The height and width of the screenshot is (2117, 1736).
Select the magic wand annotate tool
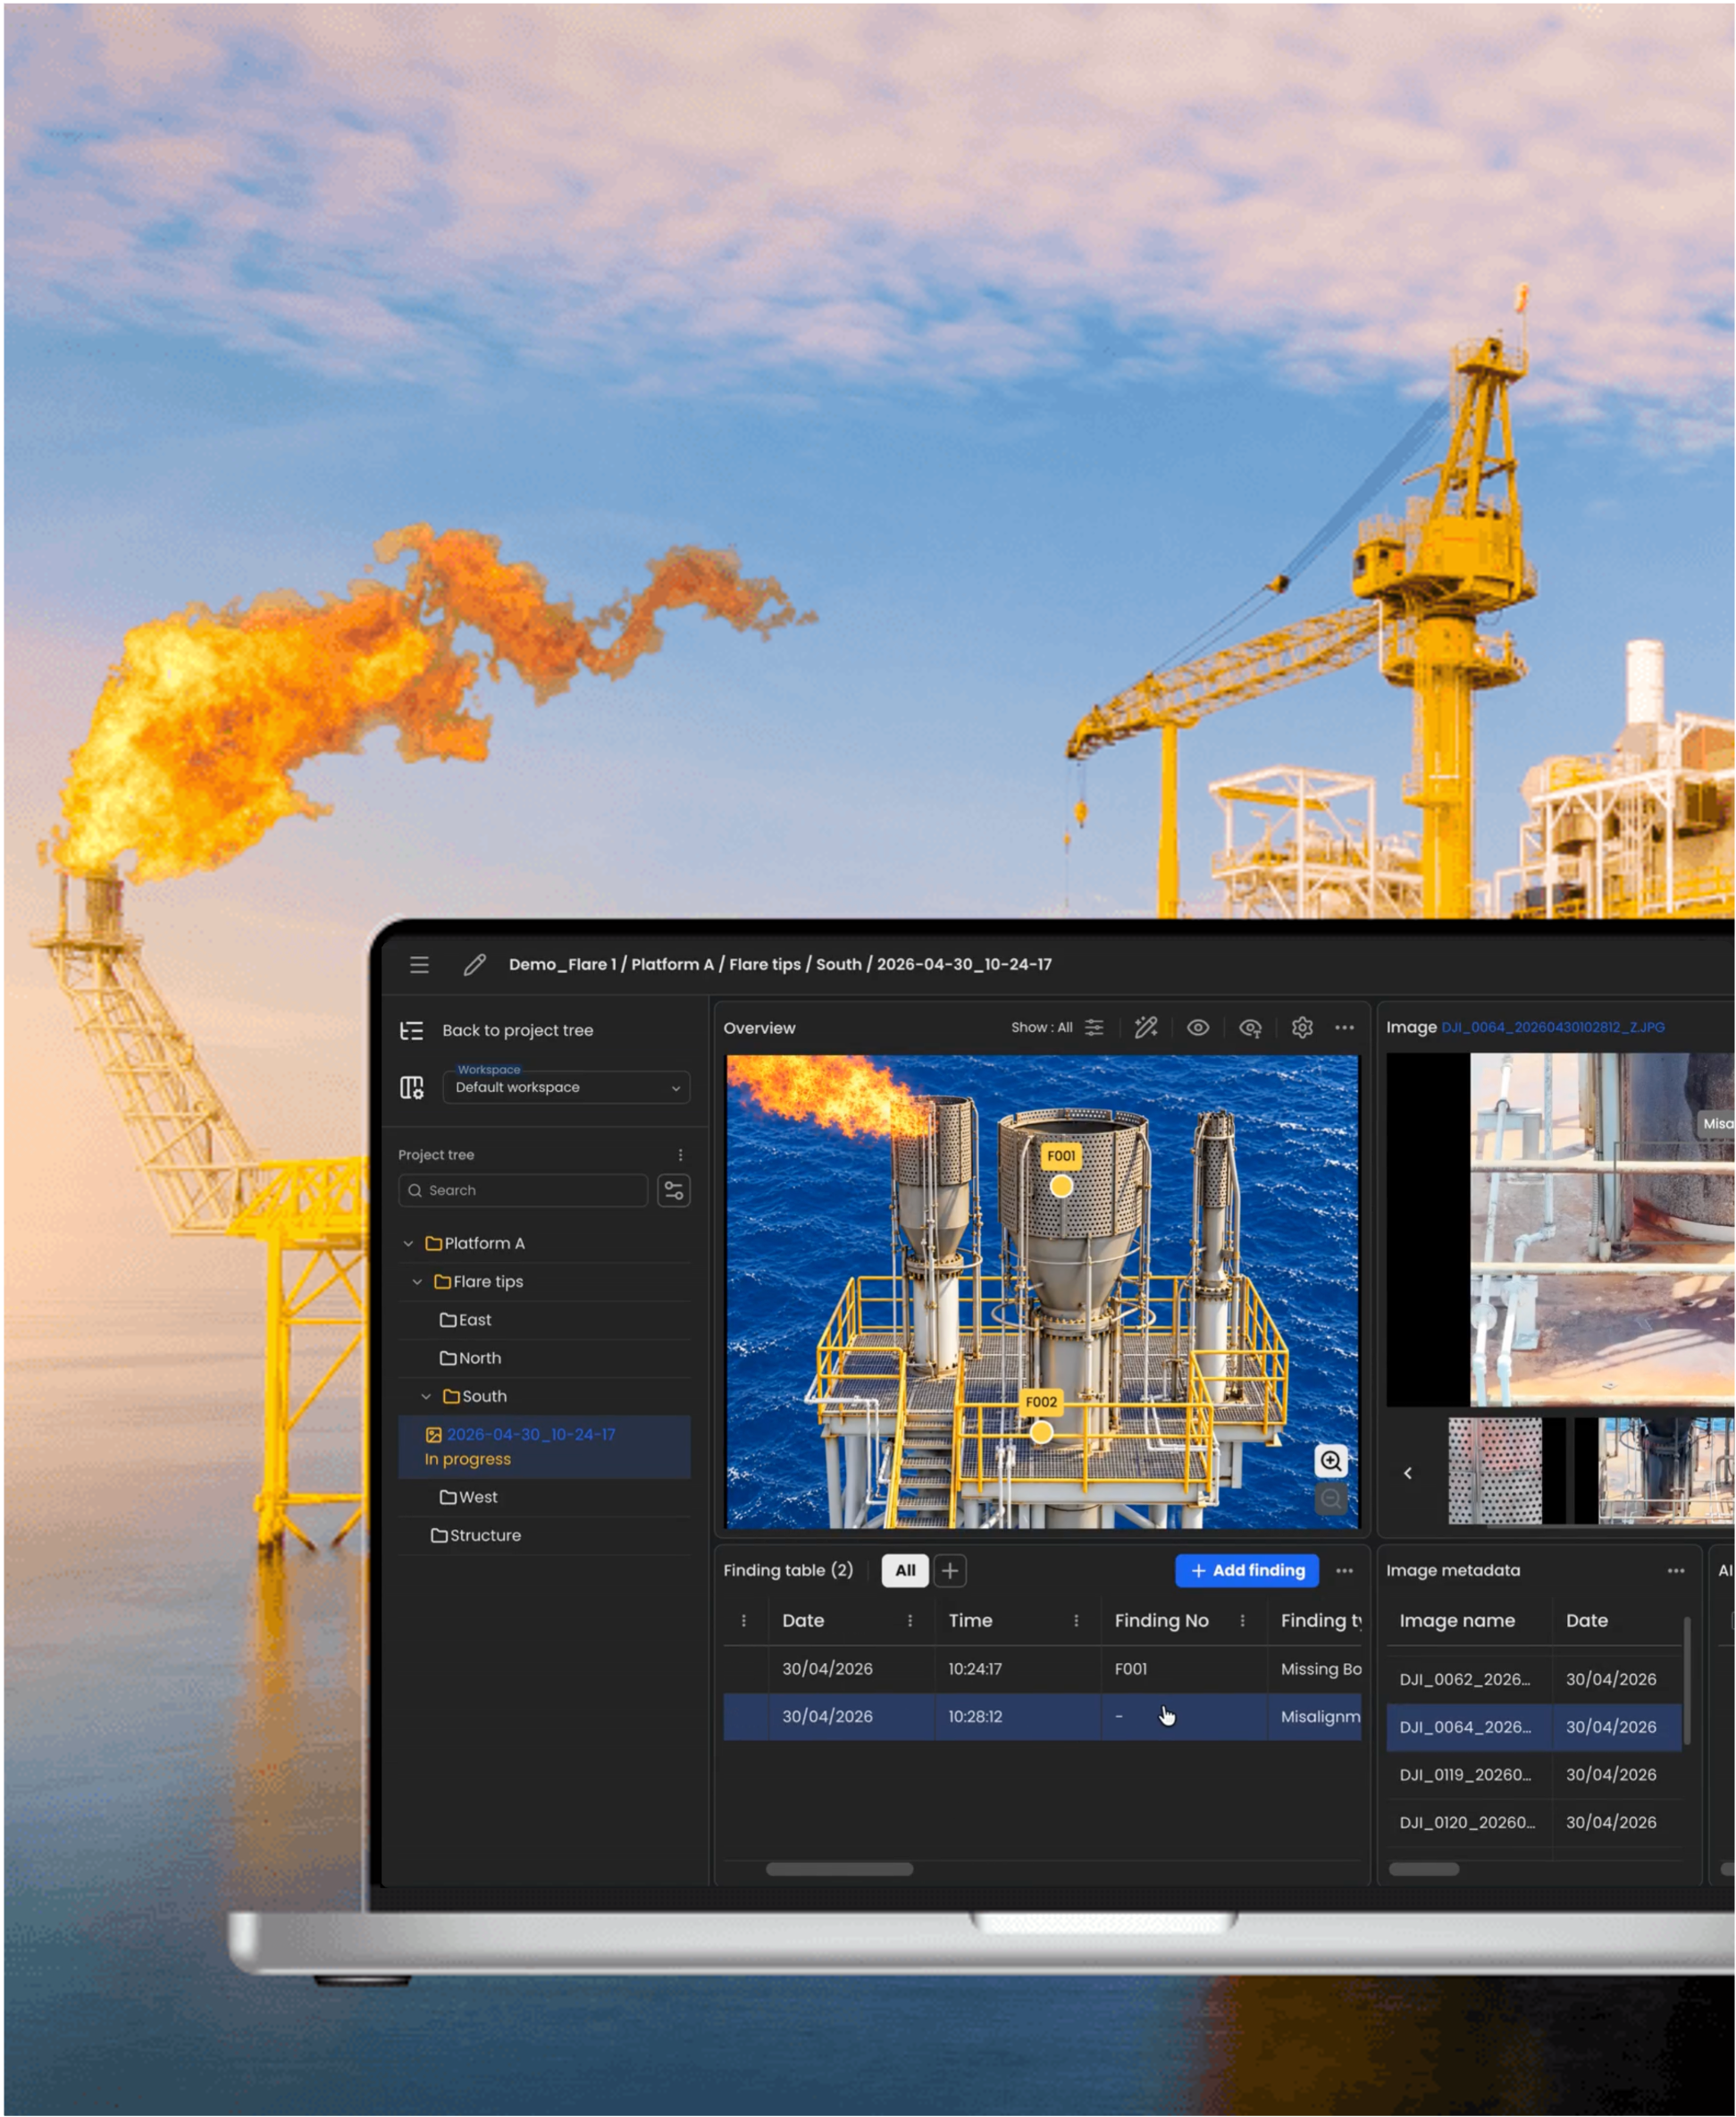pos(1146,1028)
